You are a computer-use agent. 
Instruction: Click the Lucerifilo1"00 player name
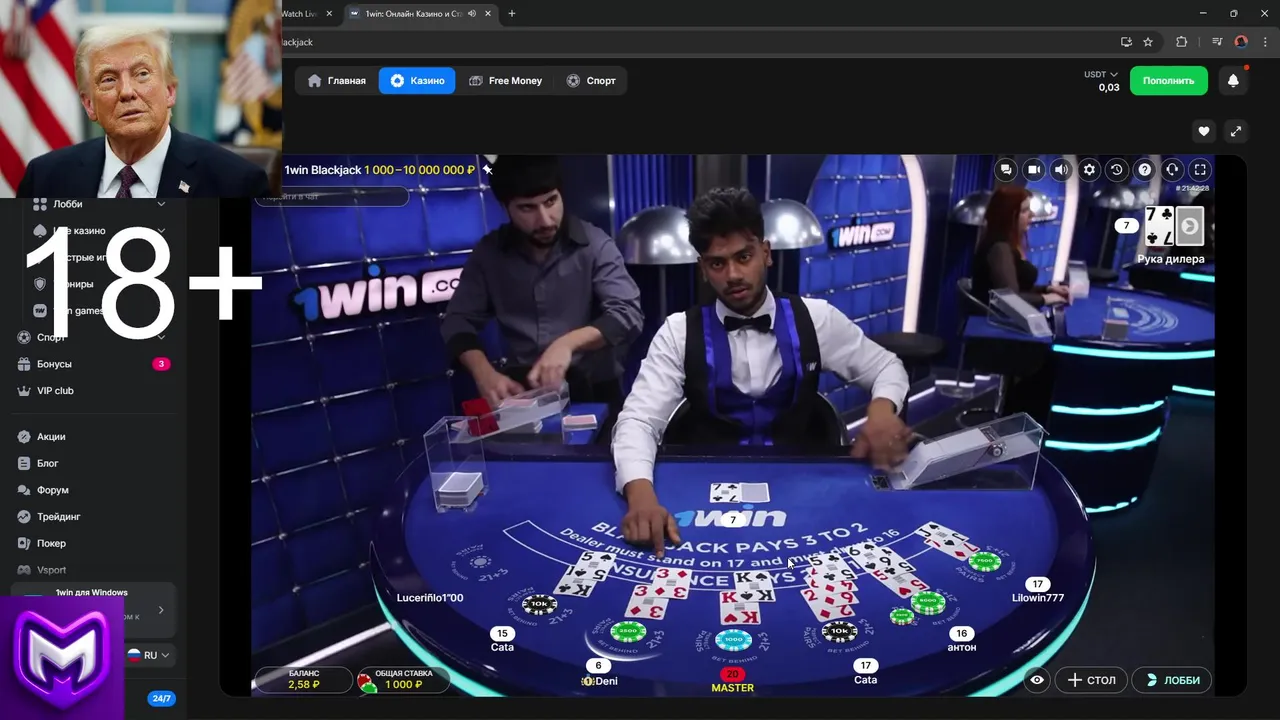click(x=430, y=598)
